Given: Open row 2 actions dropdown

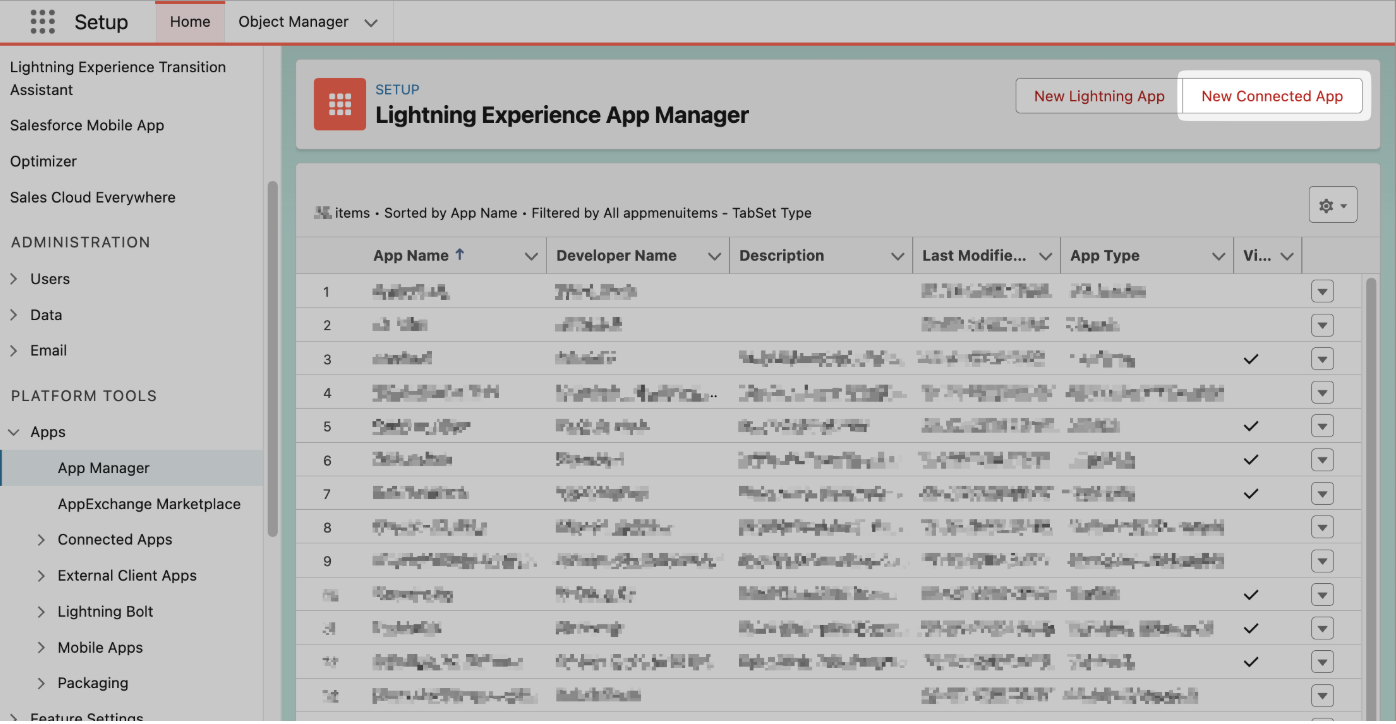Looking at the screenshot, I should click(1322, 325).
